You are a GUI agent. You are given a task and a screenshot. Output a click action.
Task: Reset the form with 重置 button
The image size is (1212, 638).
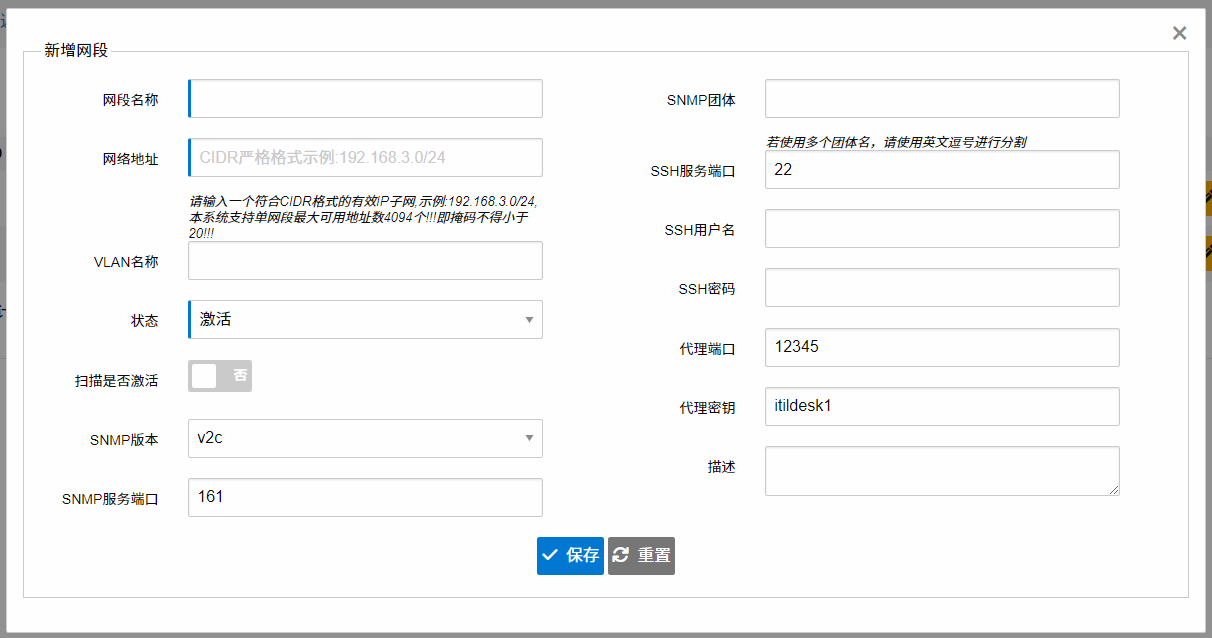(x=641, y=555)
